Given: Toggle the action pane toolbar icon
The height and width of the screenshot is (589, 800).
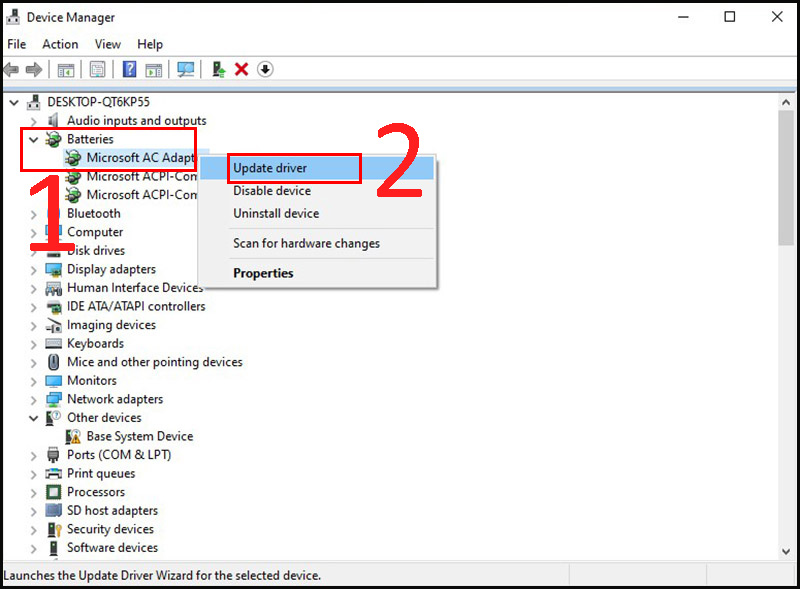Looking at the screenshot, I should point(154,69).
